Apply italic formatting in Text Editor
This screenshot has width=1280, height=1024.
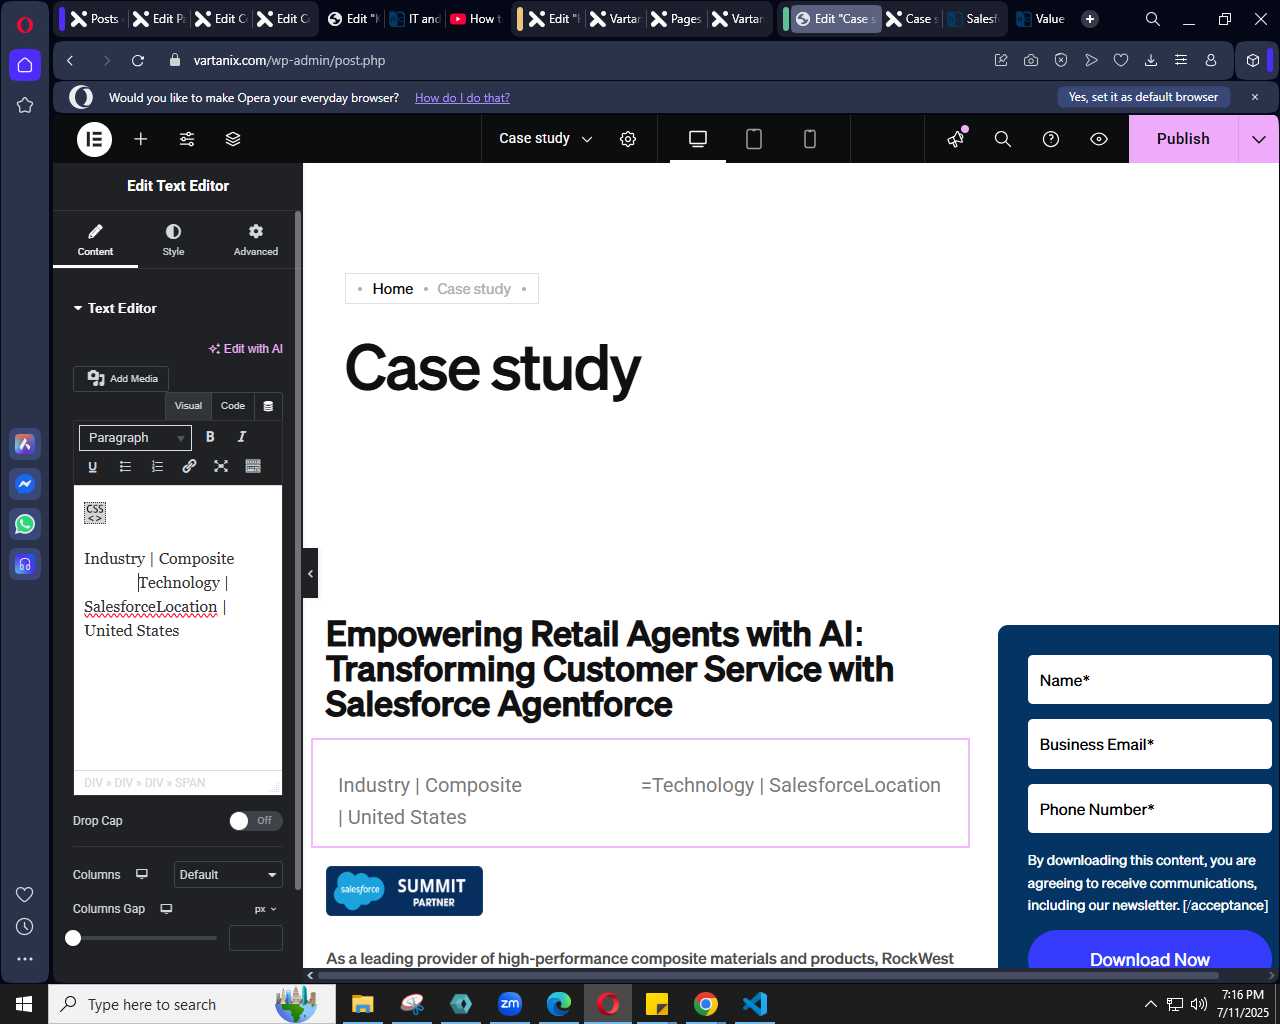242,437
